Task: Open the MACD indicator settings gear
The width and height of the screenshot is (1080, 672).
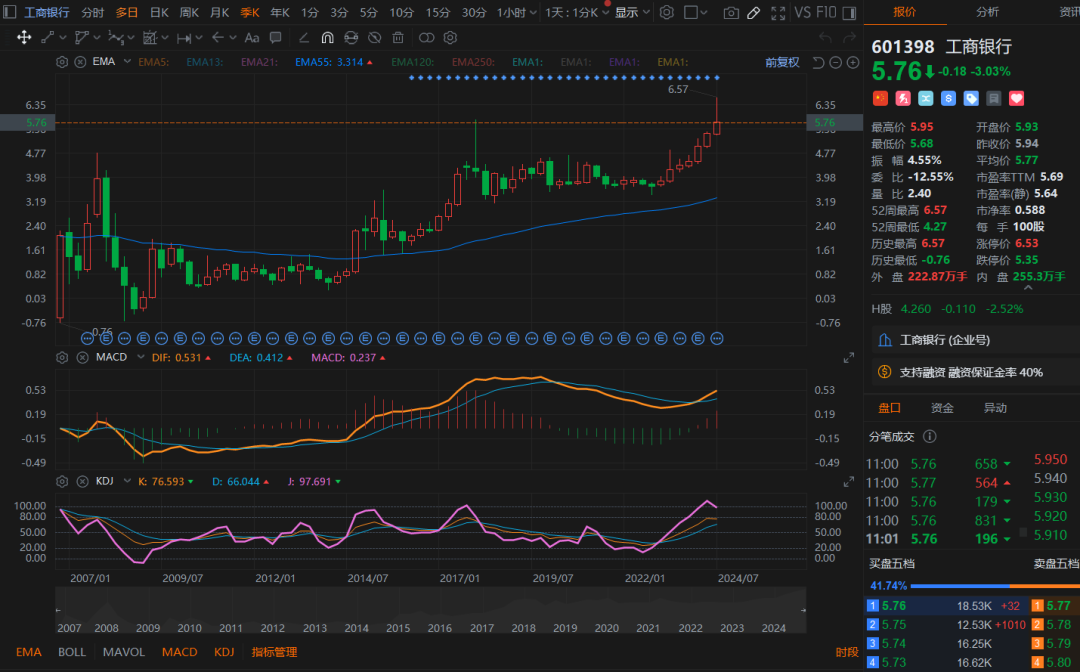Action: [62, 357]
